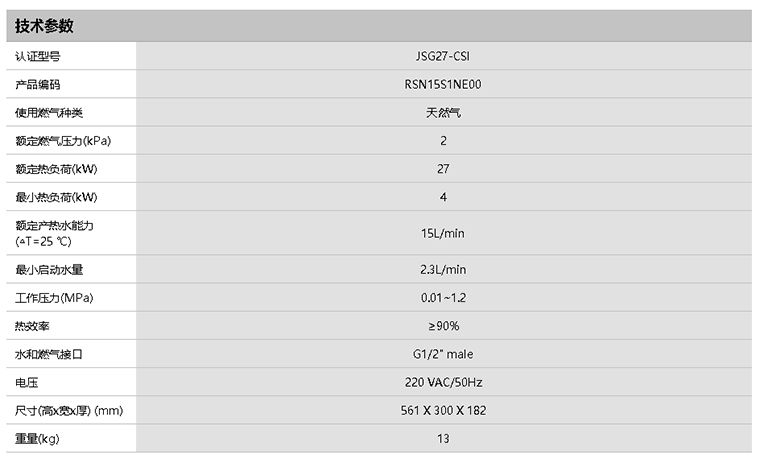760x463 pixels.
Task: Click the 产品编码 label cell
Action: coord(37,84)
